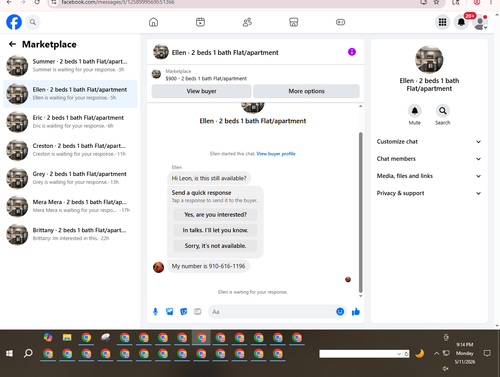Open emoji picker in message box
500x377 pixels.
click(340, 312)
